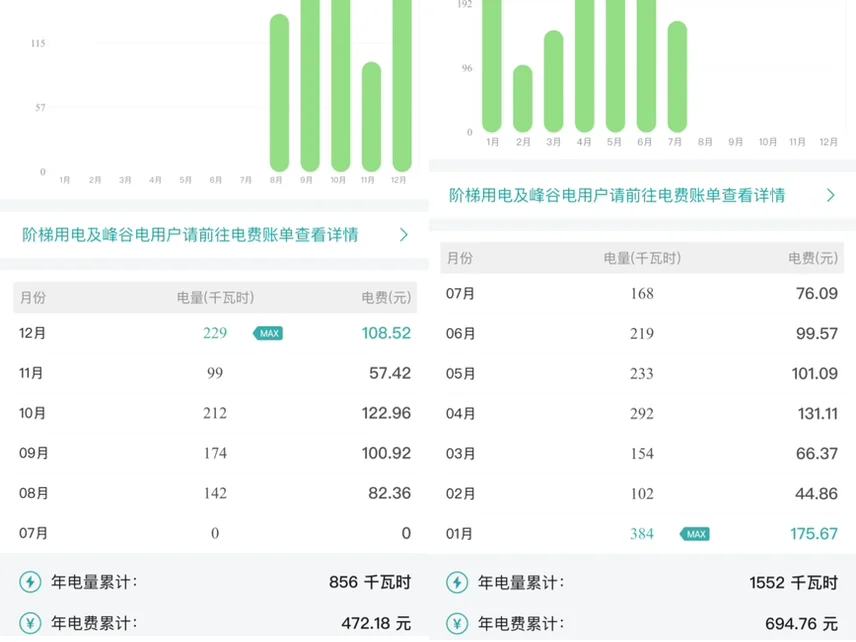This screenshot has width=856, height=642.
Task: Click the 08月 row label
Action: pyautogui.click(x=33, y=494)
